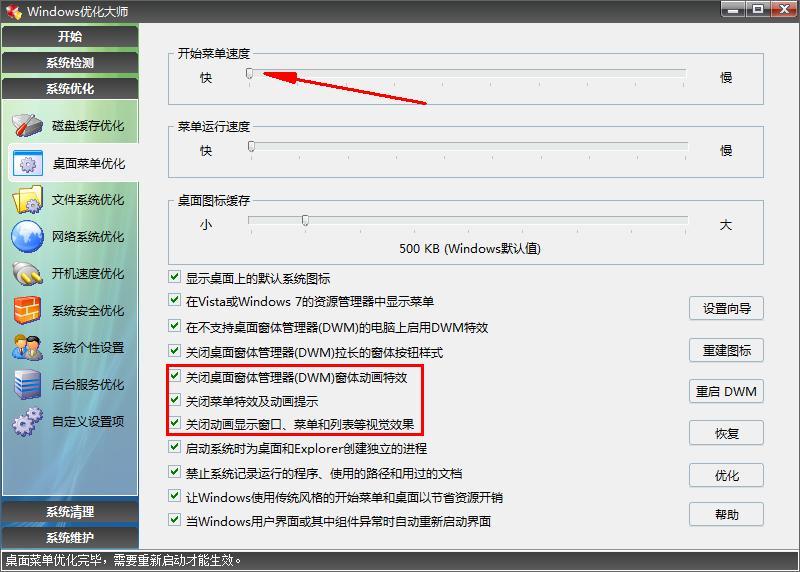Close the Windows优化大师 window
The width and height of the screenshot is (800, 572).
[x=784, y=9]
